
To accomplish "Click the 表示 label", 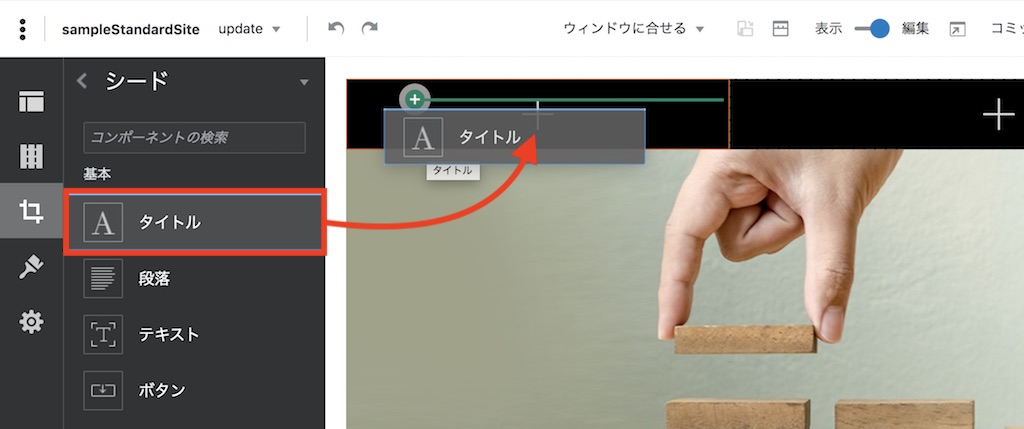I will (828, 29).
